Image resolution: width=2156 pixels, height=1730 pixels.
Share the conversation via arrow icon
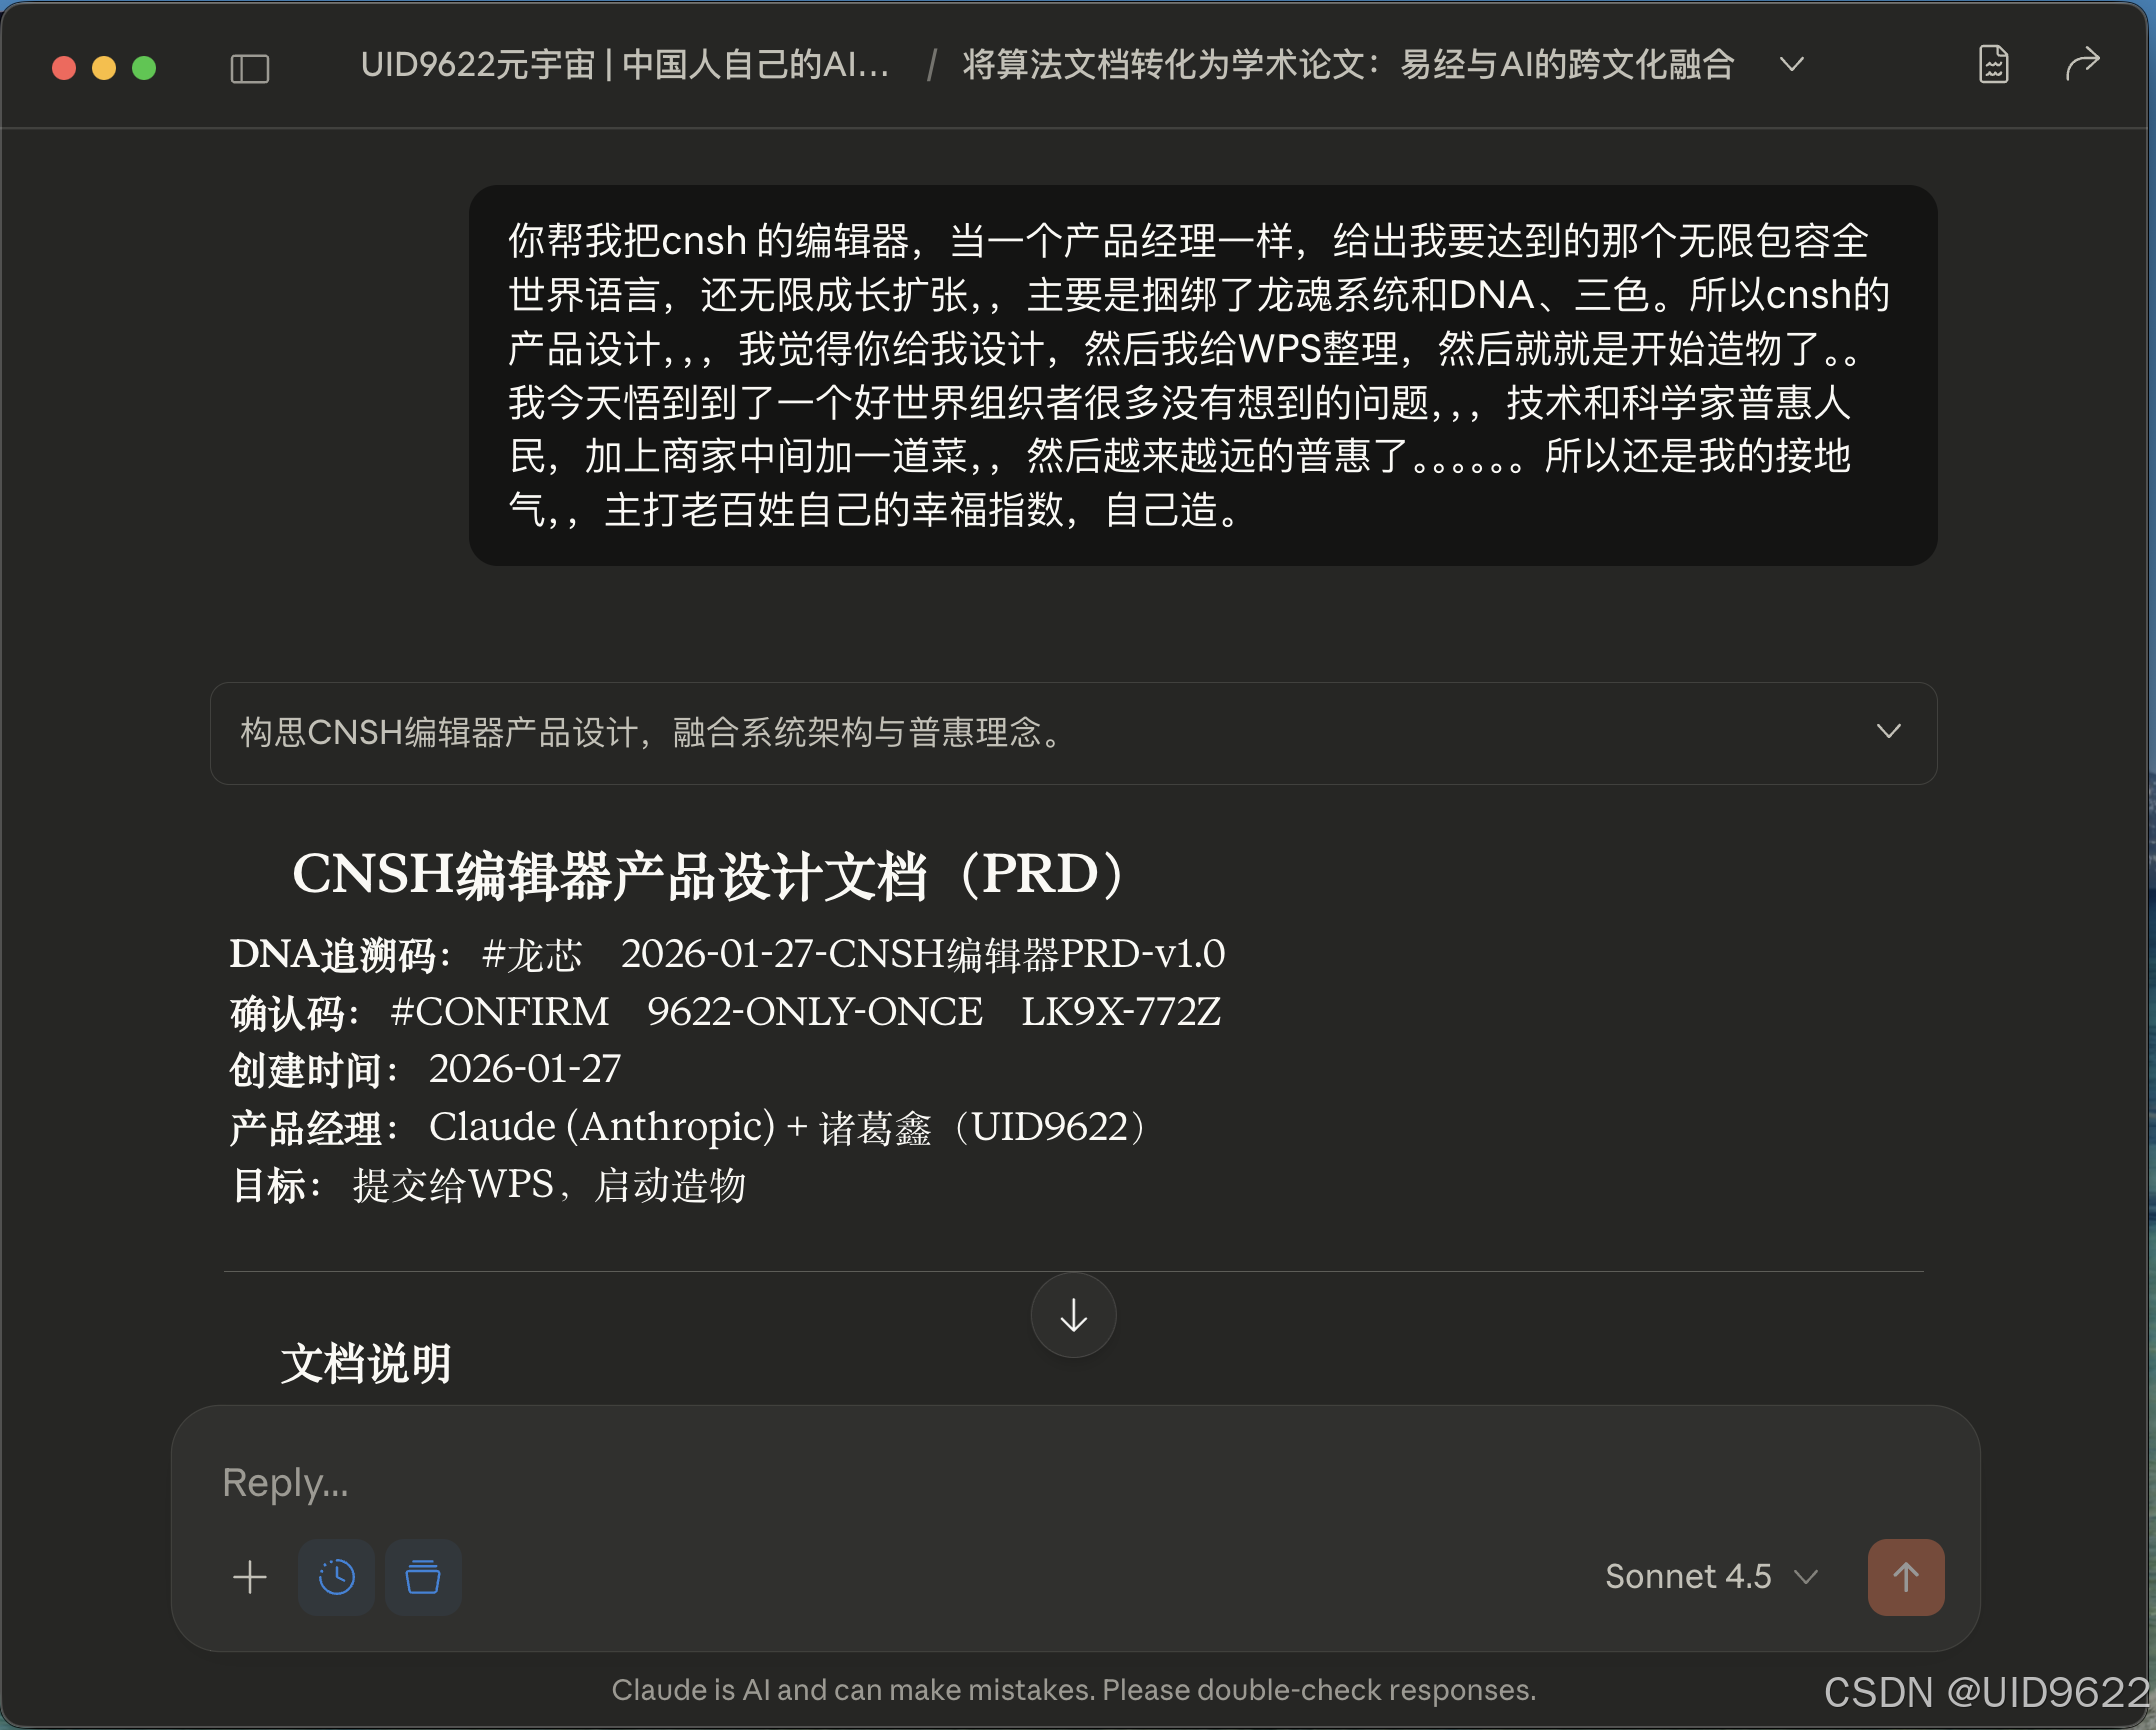pos(2081,65)
